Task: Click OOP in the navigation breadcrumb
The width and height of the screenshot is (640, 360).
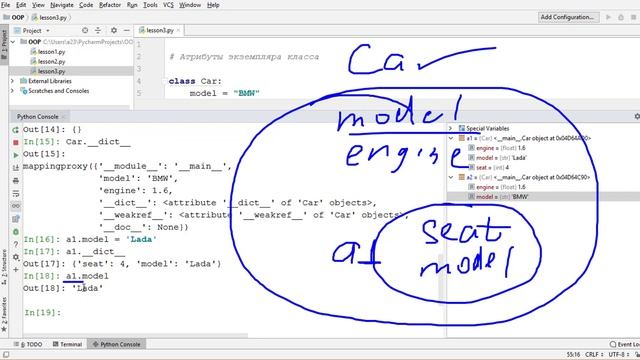Action: 14,18
